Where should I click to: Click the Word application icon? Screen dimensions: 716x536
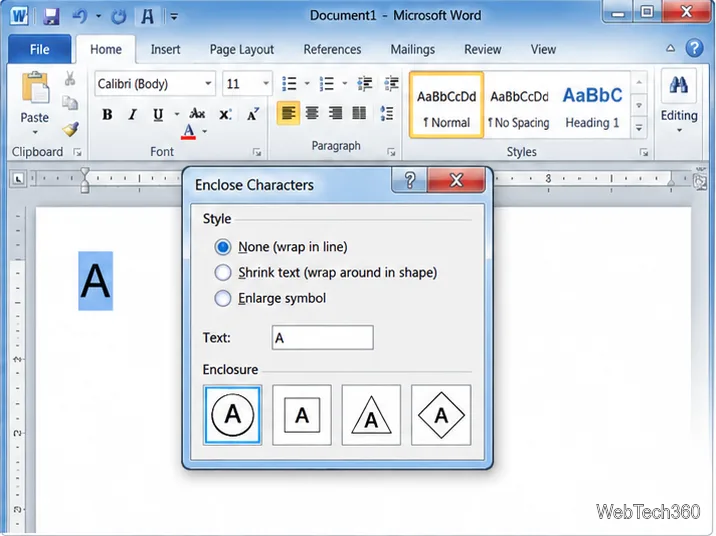coord(19,16)
